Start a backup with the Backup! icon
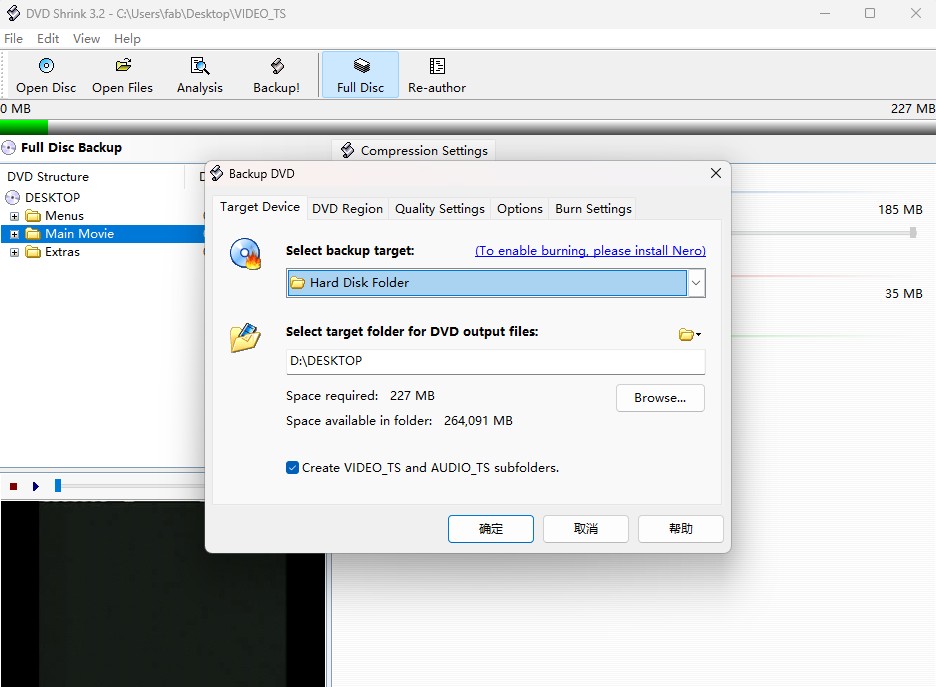936x687 pixels. [277, 74]
